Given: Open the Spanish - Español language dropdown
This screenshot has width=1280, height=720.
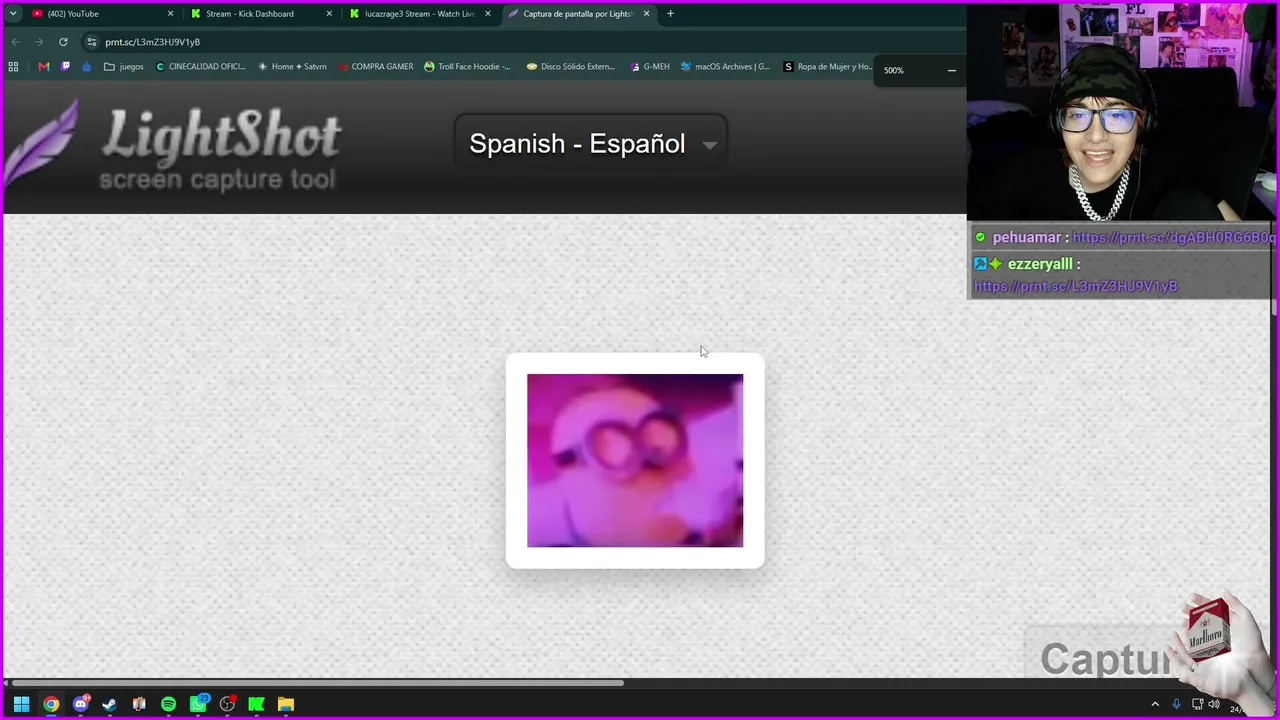Looking at the screenshot, I should tap(591, 144).
